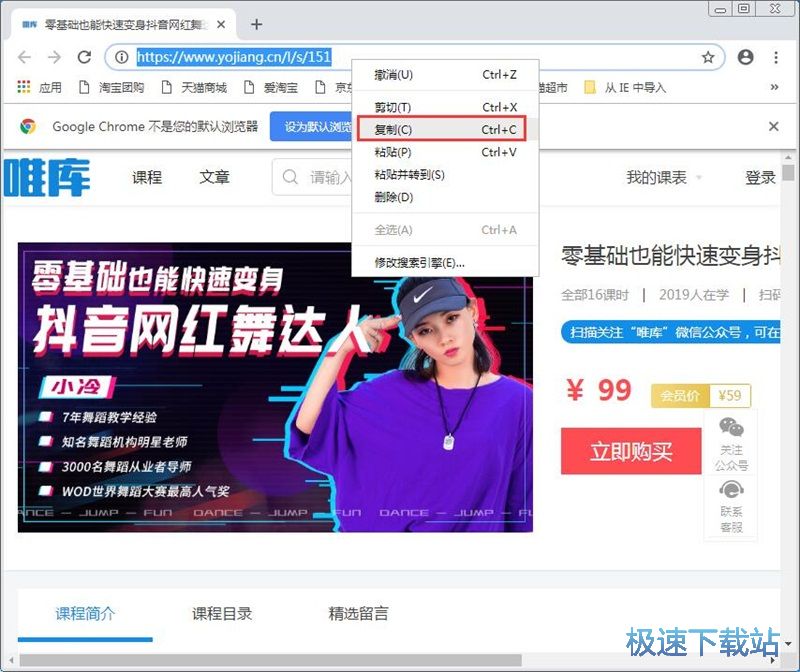Screen dimensions: 800x672
Task: Click the 2019人在学 text
Action: click(x=693, y=295)
